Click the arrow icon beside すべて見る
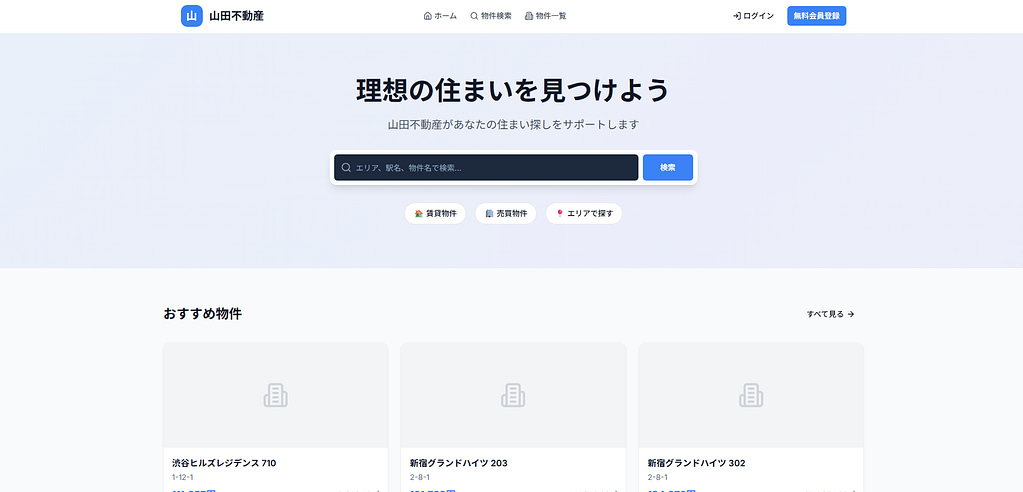Screen dimensions: 1023x492 851,314
